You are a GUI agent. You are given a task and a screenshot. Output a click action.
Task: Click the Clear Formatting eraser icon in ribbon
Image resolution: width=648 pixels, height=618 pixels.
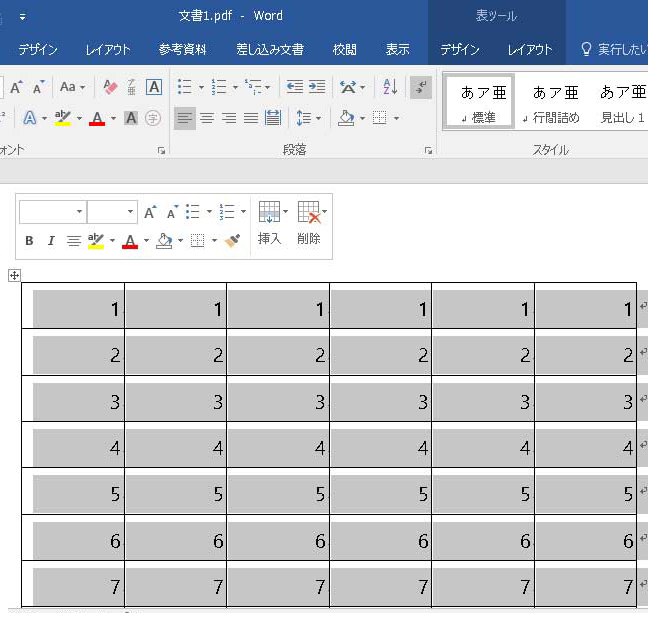pyautogui.click(x=111, y=88)
